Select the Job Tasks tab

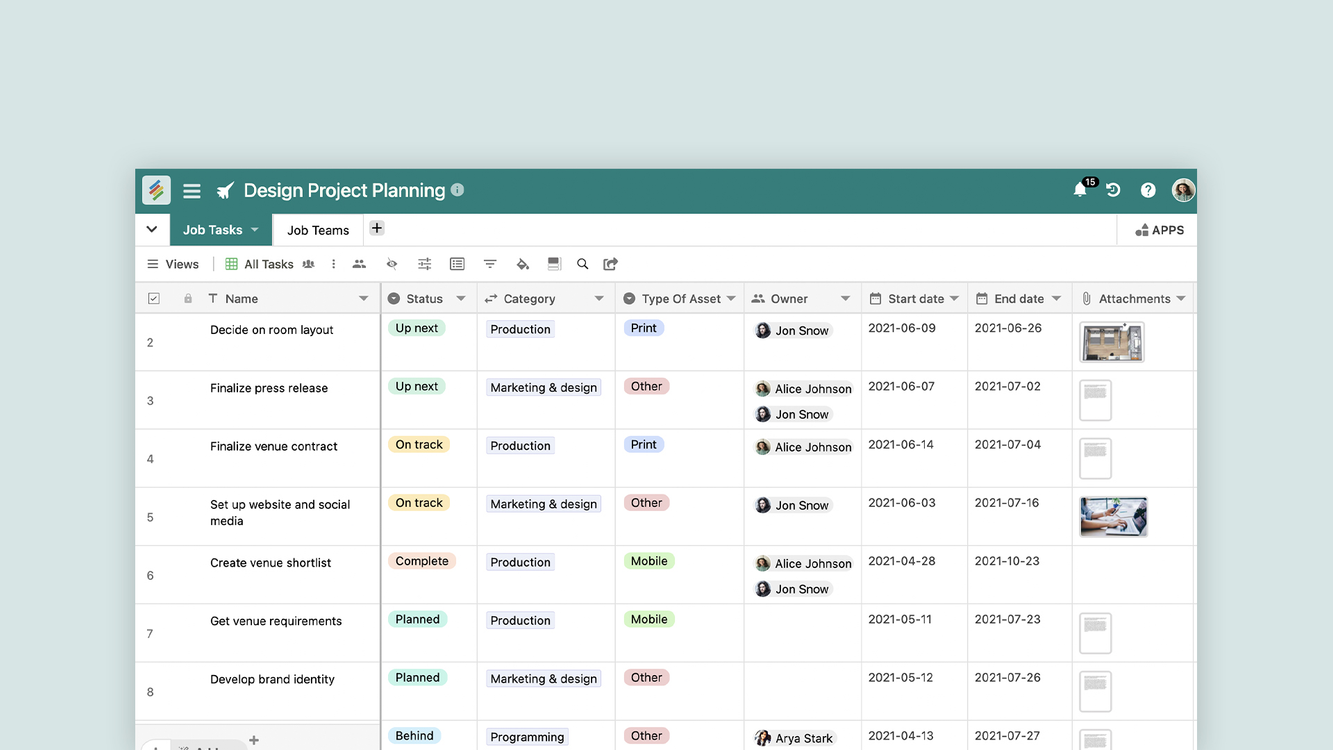coord(213,230)
